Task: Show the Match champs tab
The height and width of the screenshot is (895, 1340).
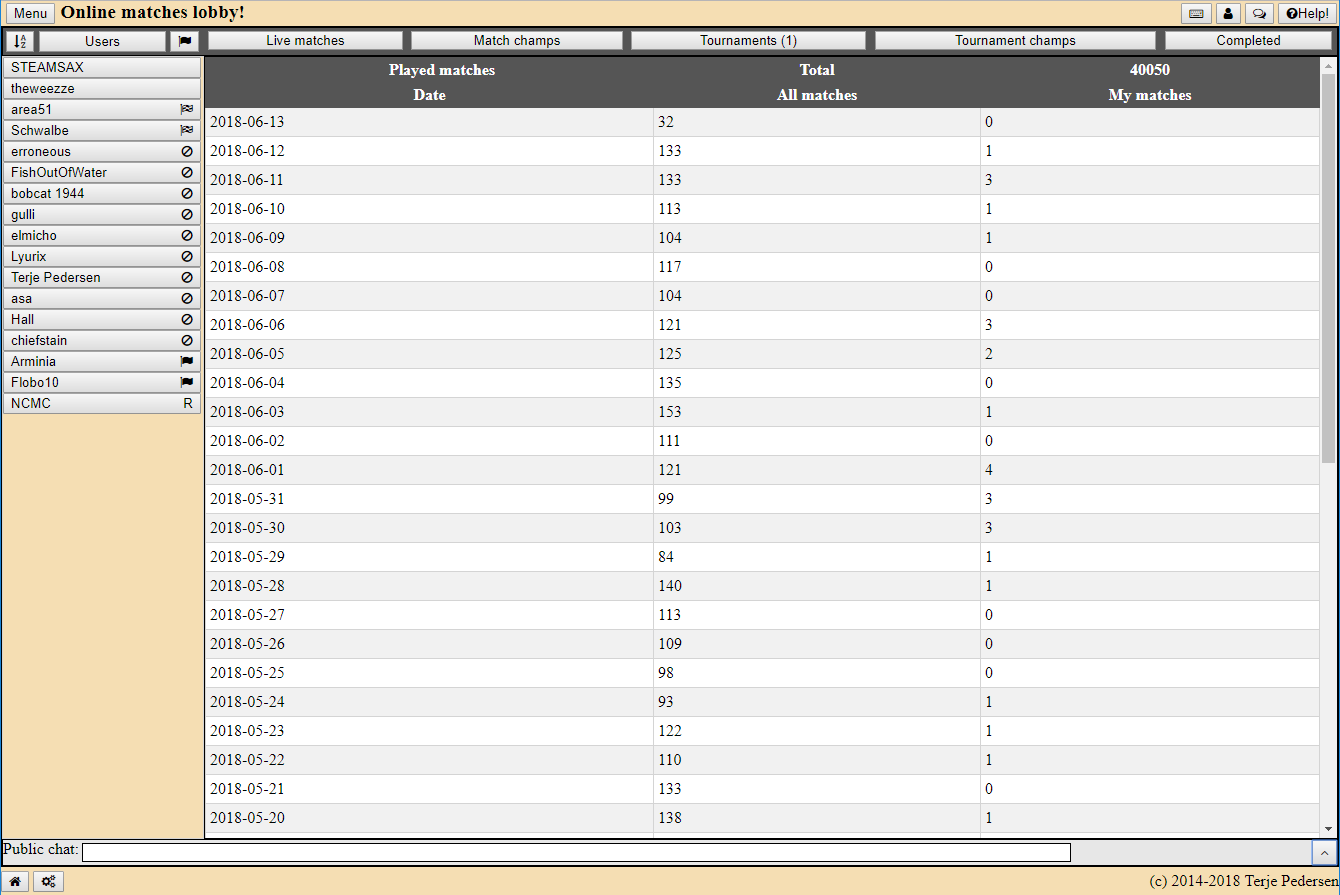Action: (516, 41)
